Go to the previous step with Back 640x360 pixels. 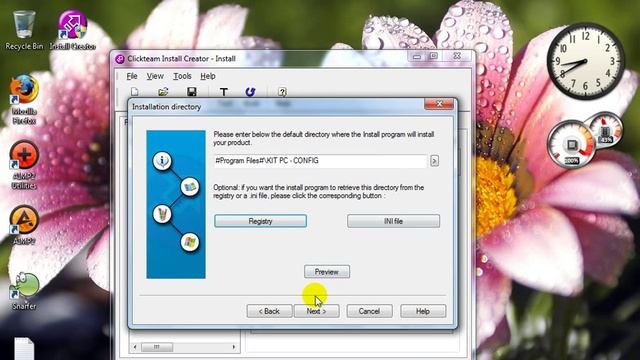(x=269, y=311)
